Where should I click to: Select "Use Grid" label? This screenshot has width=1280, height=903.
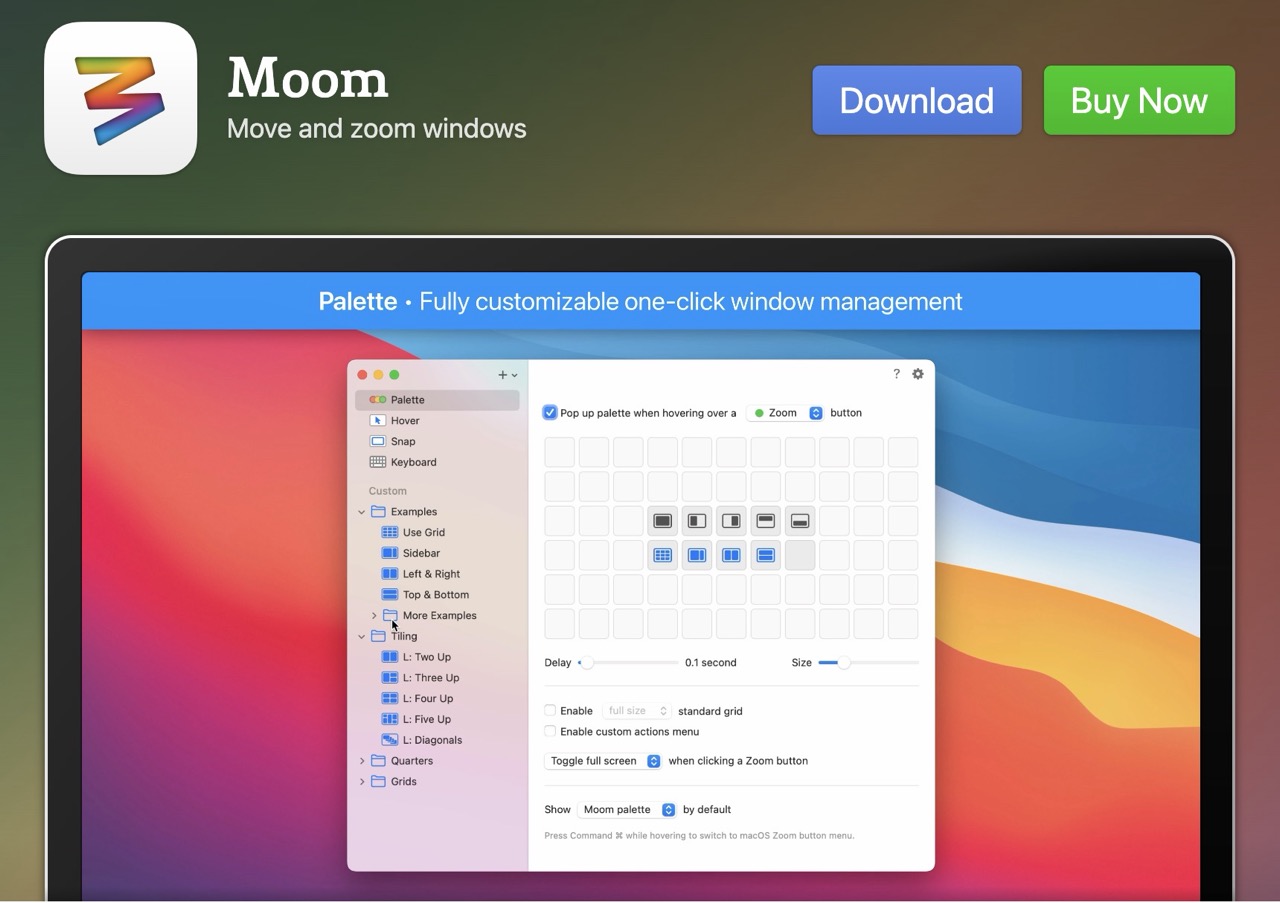[424, 533]
